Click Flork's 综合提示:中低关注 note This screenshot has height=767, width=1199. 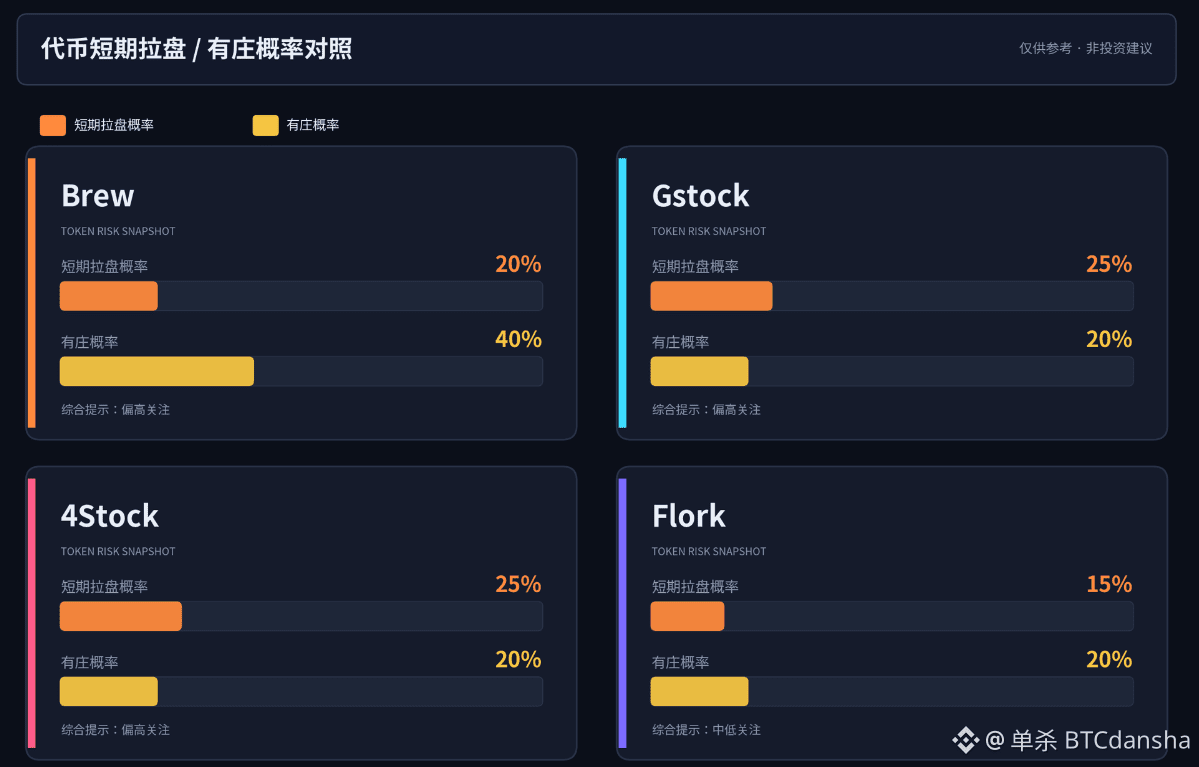click(x=707, y=730)
